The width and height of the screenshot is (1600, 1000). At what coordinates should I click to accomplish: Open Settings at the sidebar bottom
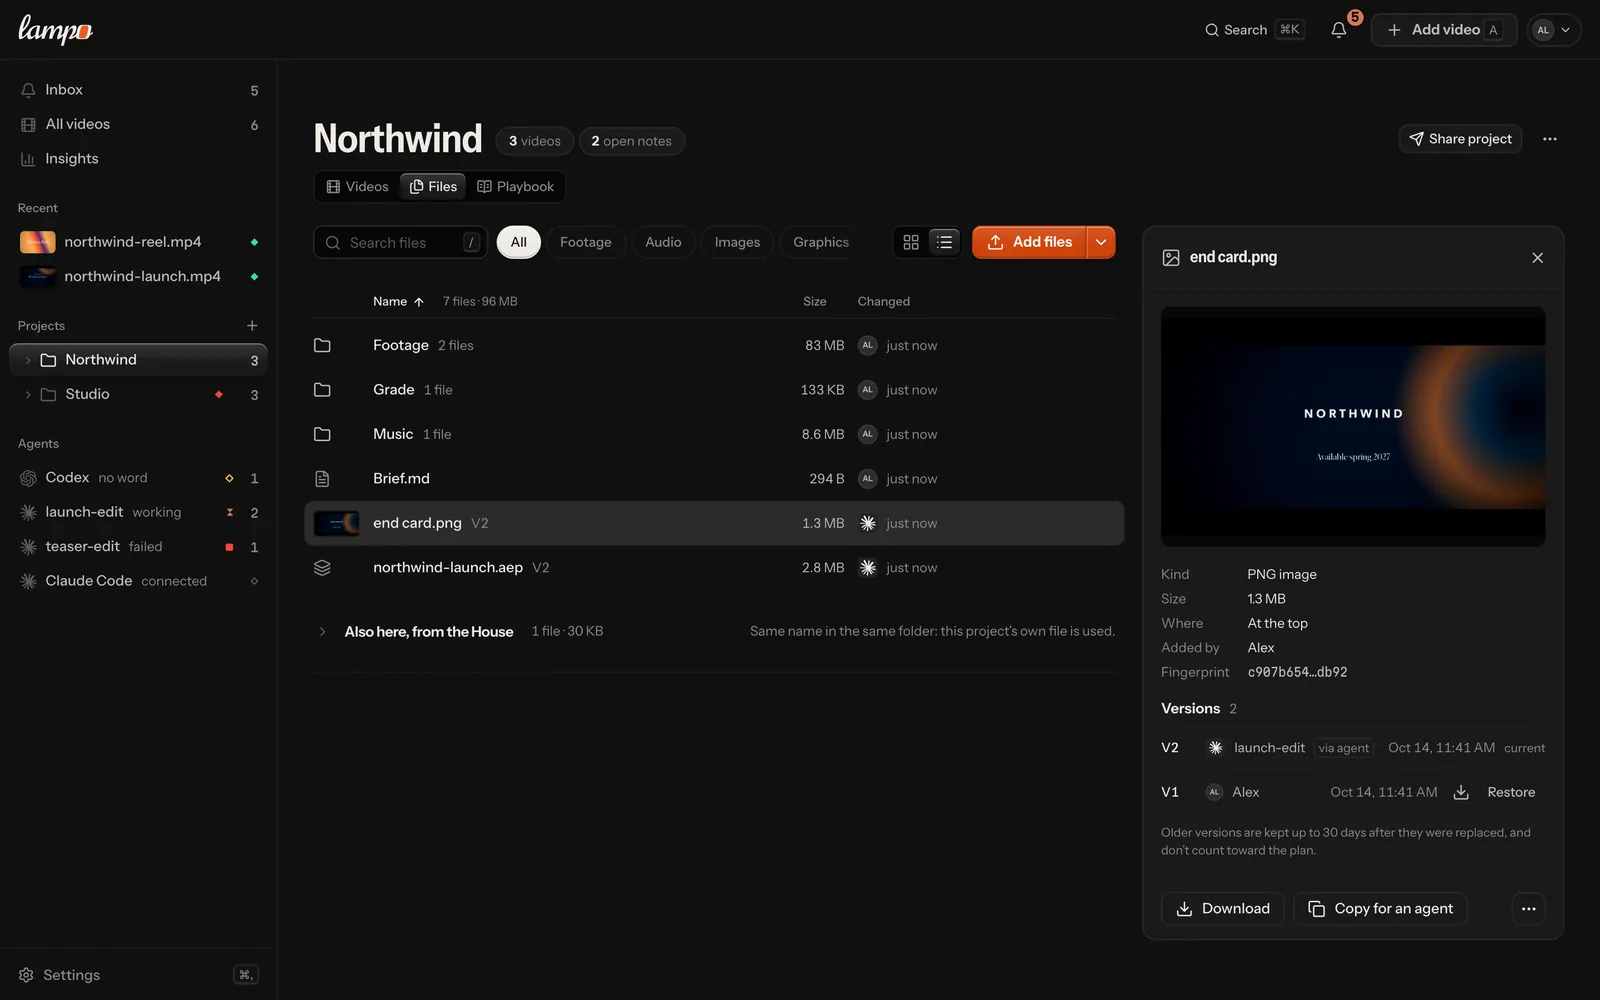(138, 975)
